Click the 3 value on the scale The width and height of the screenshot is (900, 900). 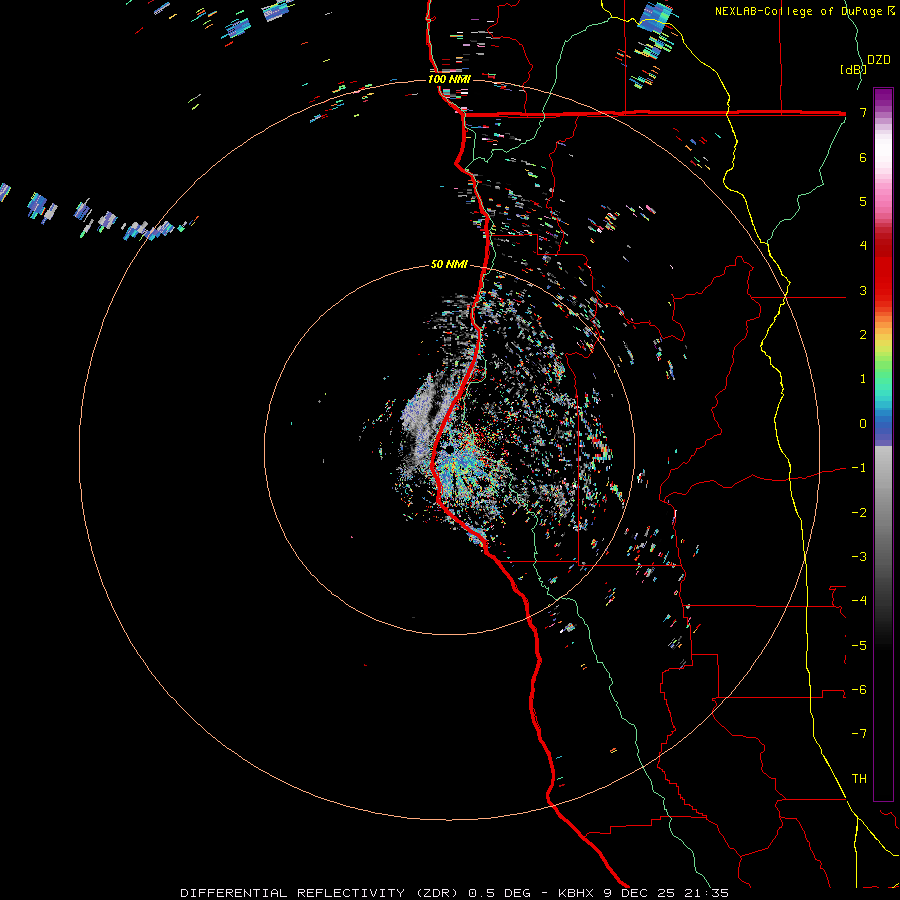863,290
